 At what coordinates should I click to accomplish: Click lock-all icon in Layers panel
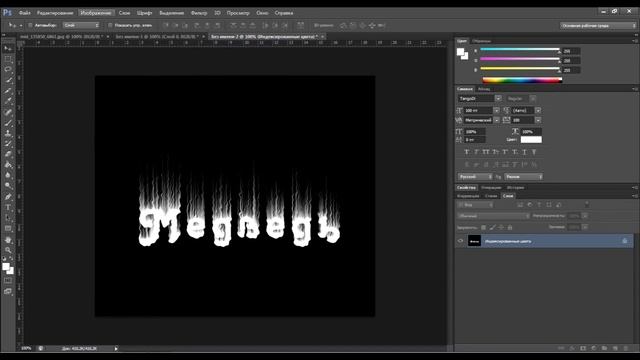coord(510,227)
